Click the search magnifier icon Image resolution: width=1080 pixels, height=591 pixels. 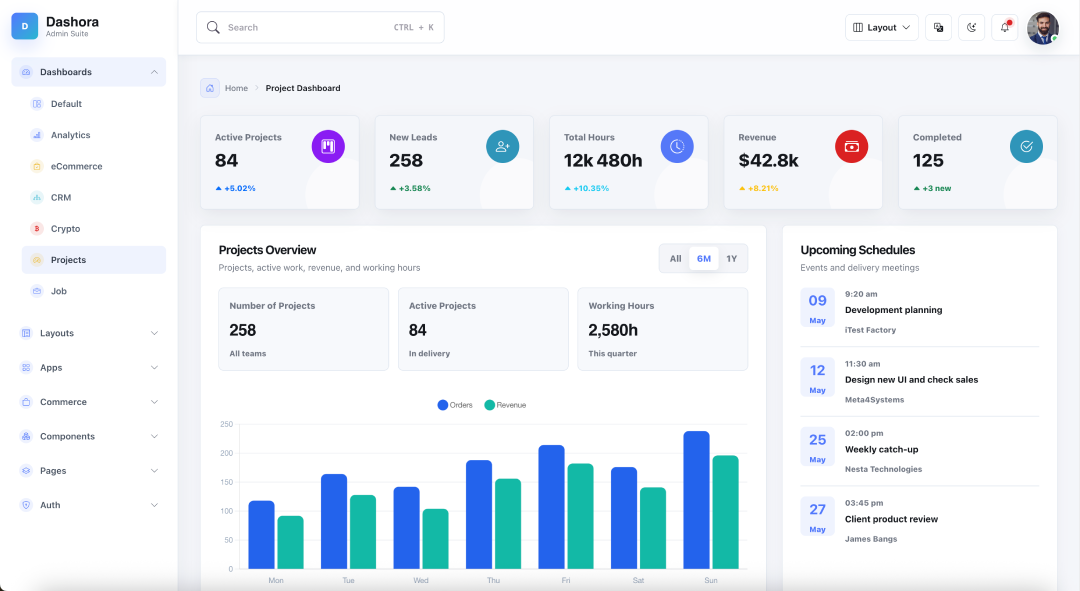[x=214, y=28]
